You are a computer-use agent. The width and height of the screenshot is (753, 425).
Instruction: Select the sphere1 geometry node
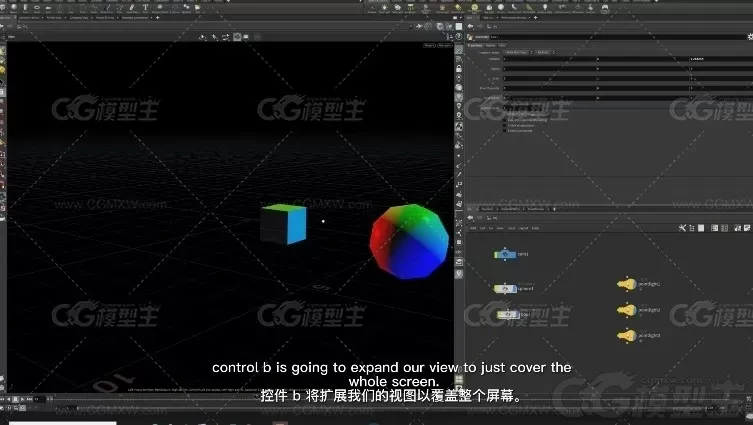[505, 289]
